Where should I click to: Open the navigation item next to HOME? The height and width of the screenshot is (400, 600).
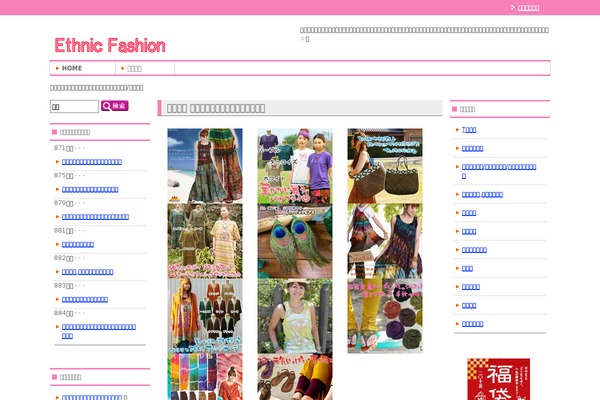134,69
